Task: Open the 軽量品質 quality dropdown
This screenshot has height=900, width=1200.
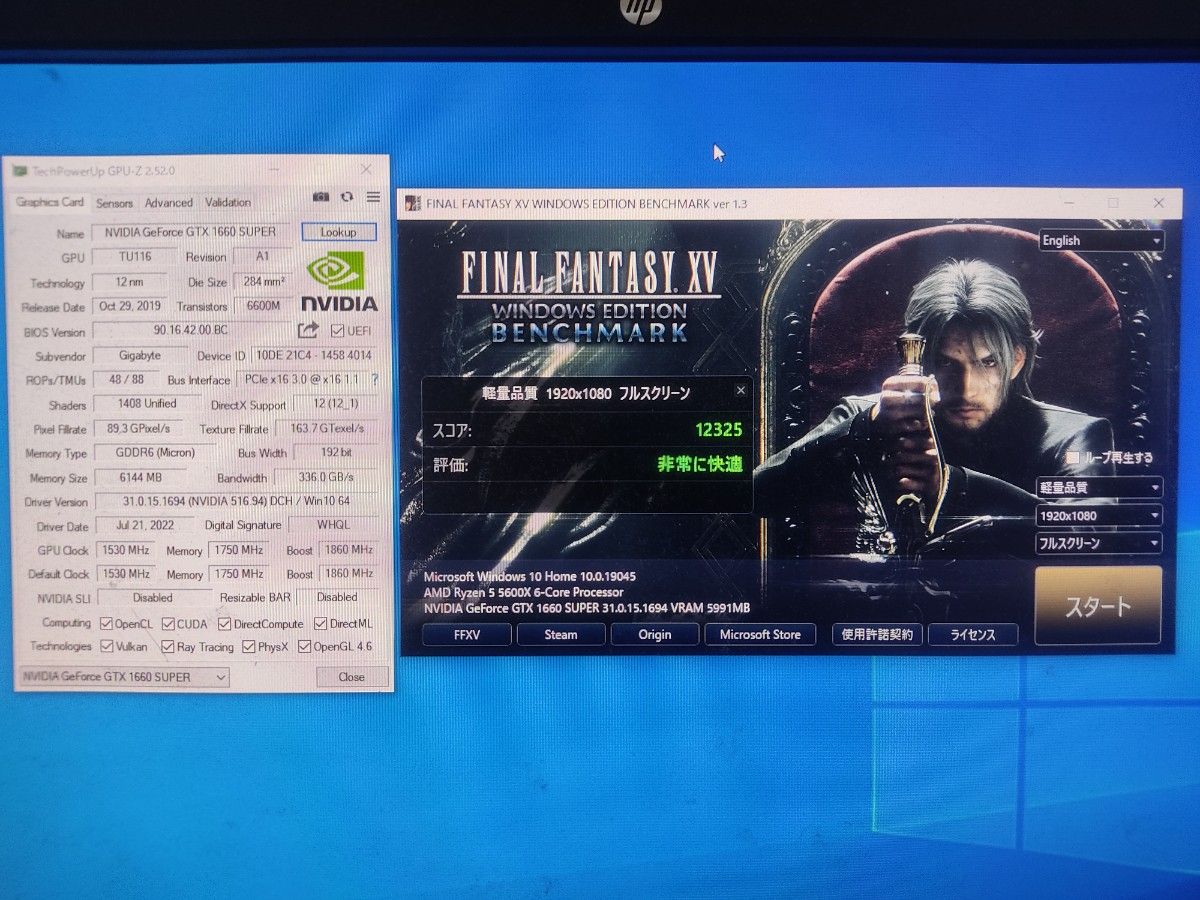Action: coord(1099,488)
